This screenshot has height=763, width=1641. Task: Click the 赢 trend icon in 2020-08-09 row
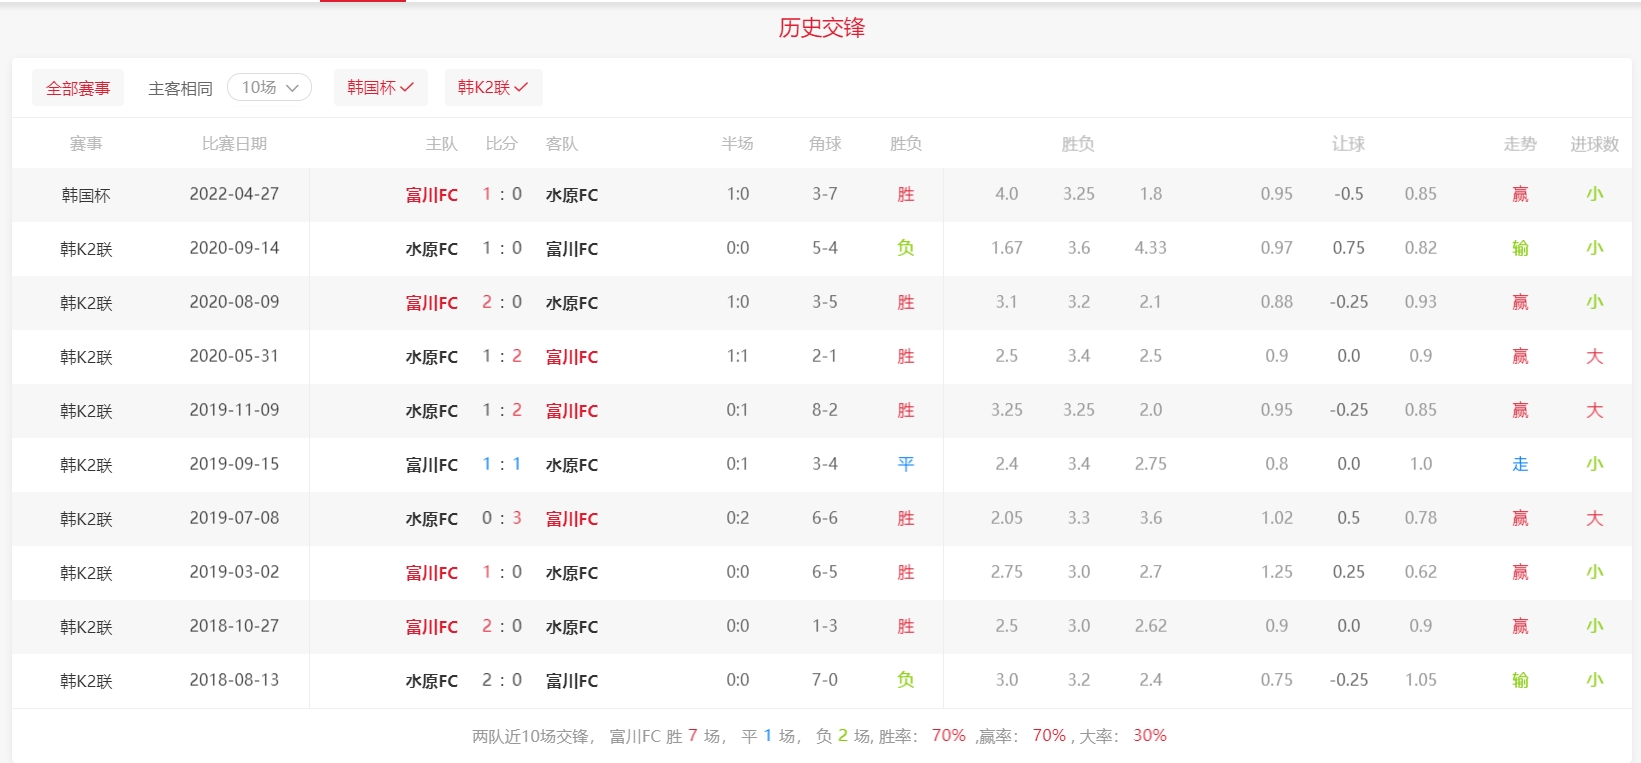click(1519, 302)
